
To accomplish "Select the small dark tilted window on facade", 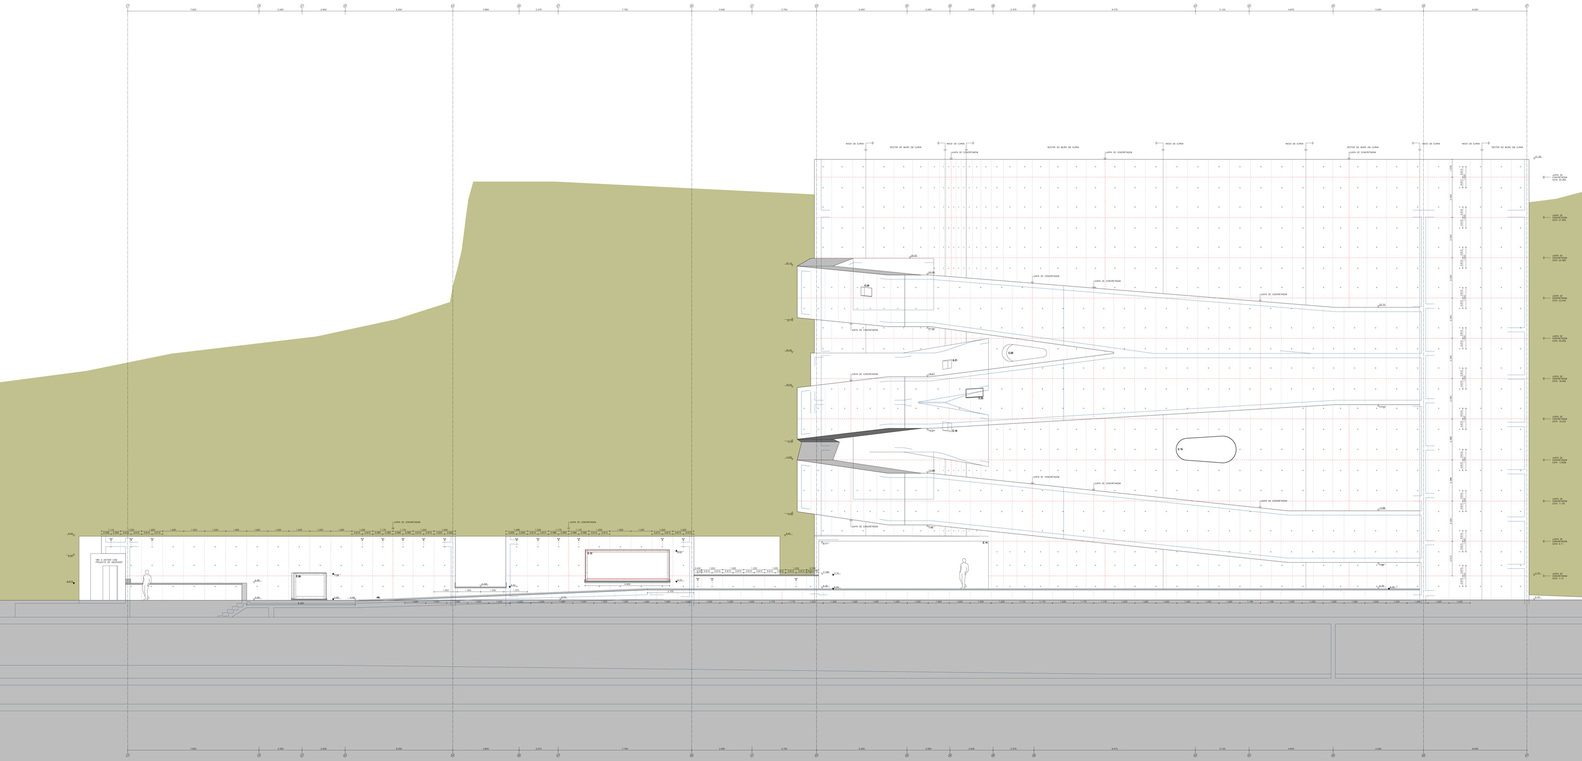I will (x=974, y=393).
